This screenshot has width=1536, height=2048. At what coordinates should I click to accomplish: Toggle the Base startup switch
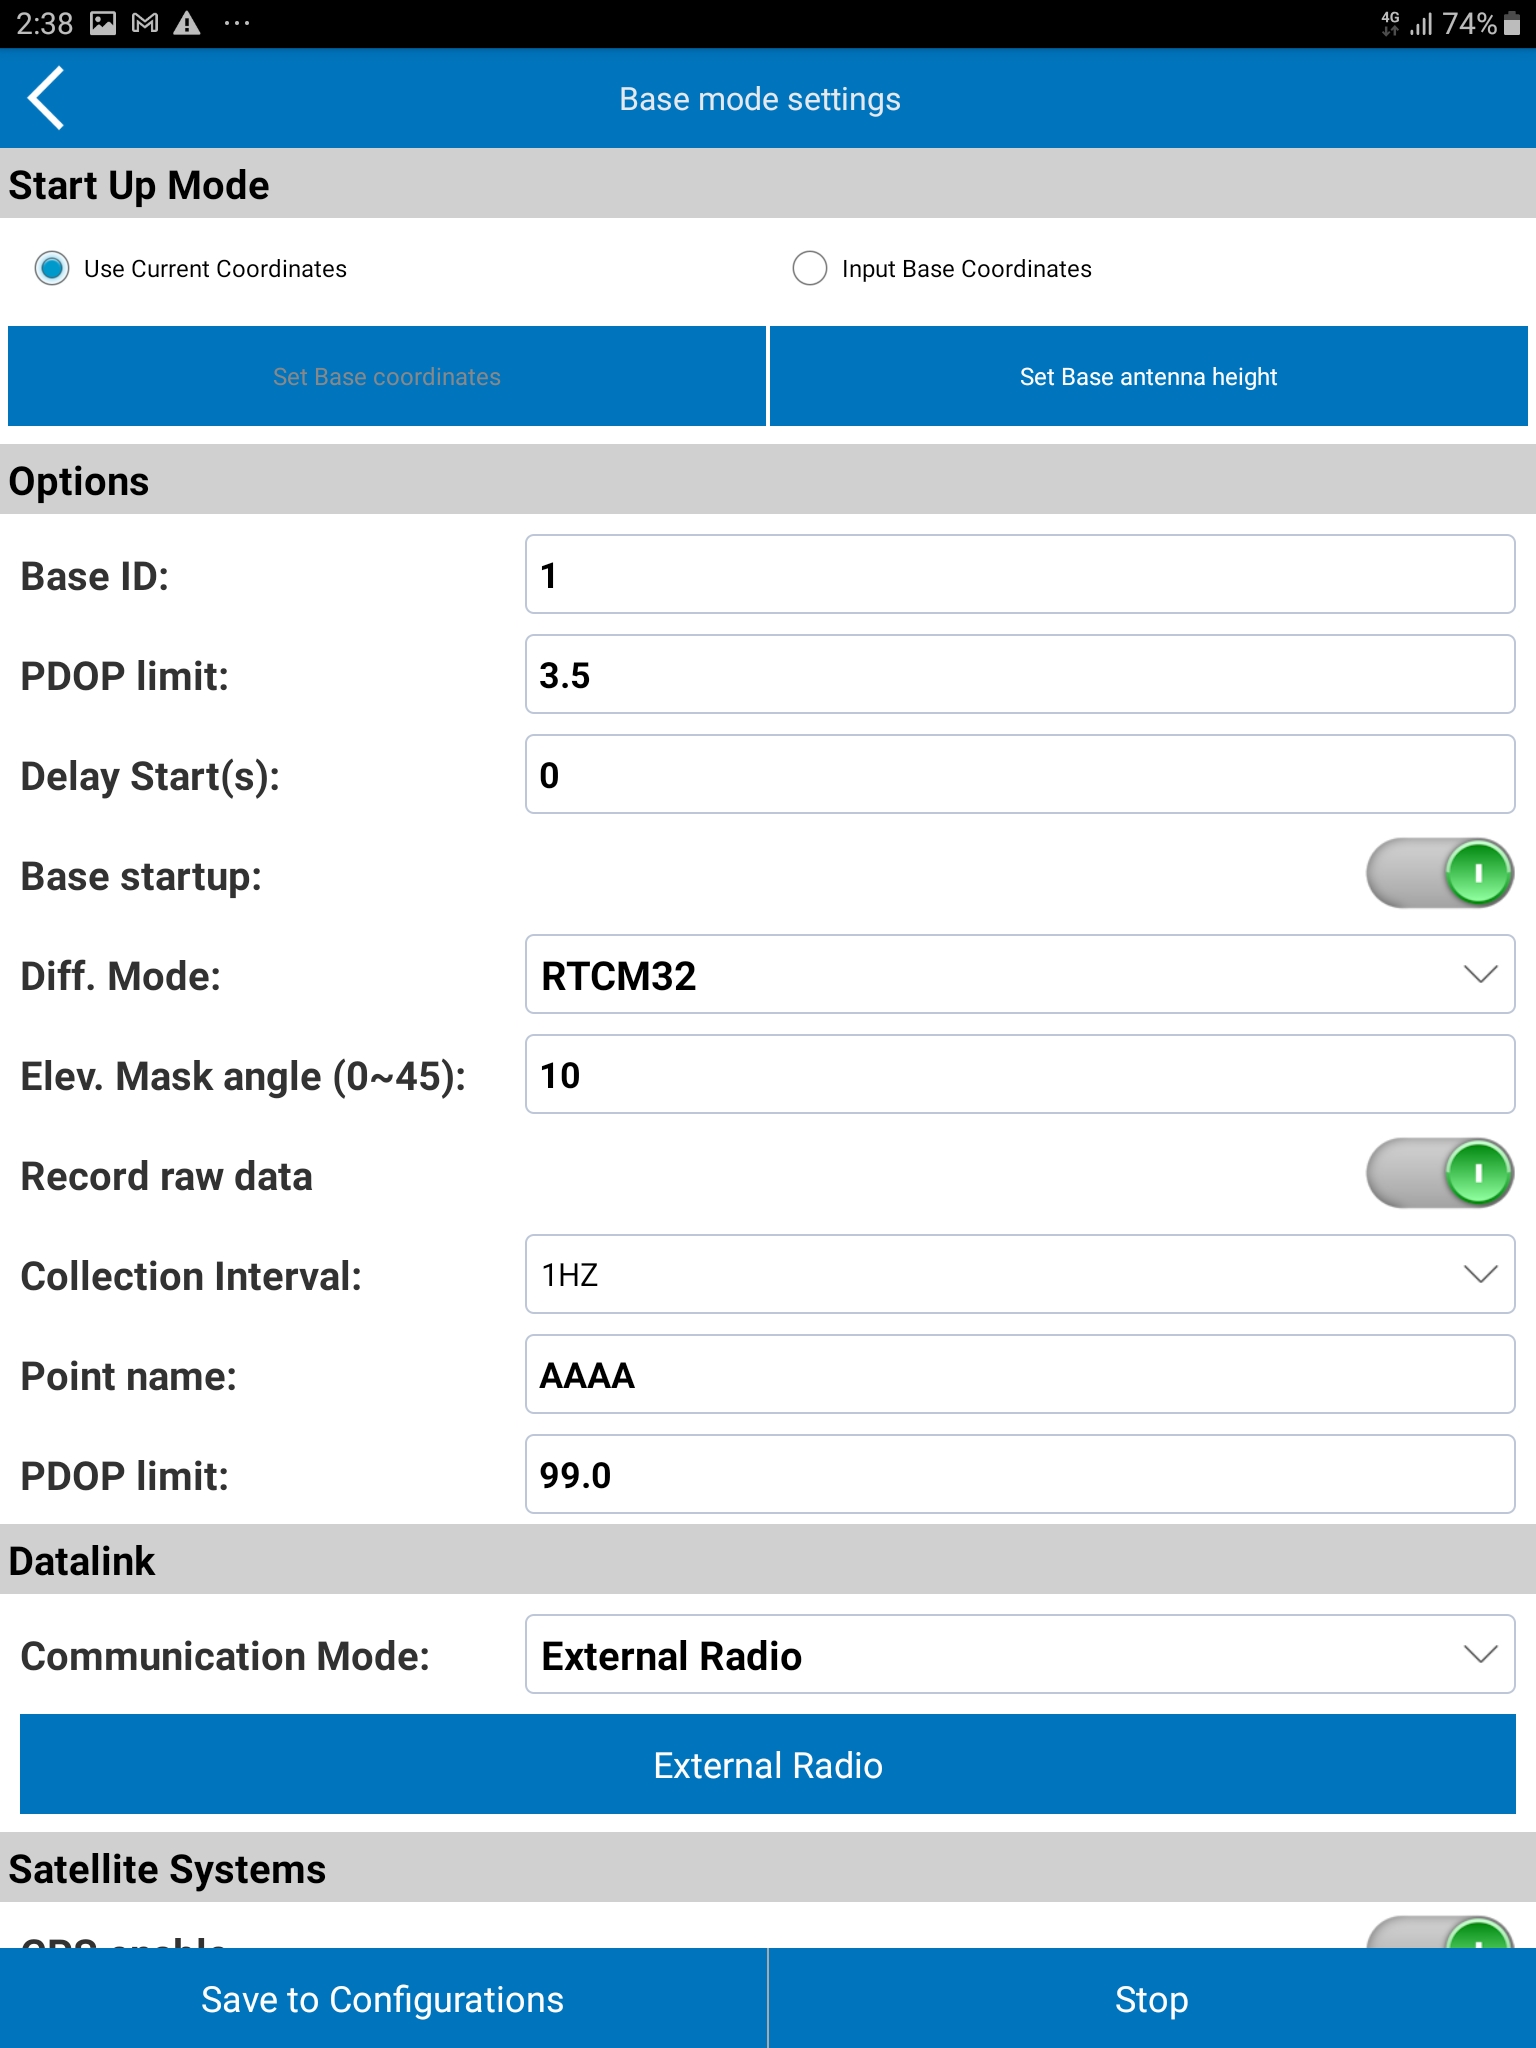pos(1439,874)
